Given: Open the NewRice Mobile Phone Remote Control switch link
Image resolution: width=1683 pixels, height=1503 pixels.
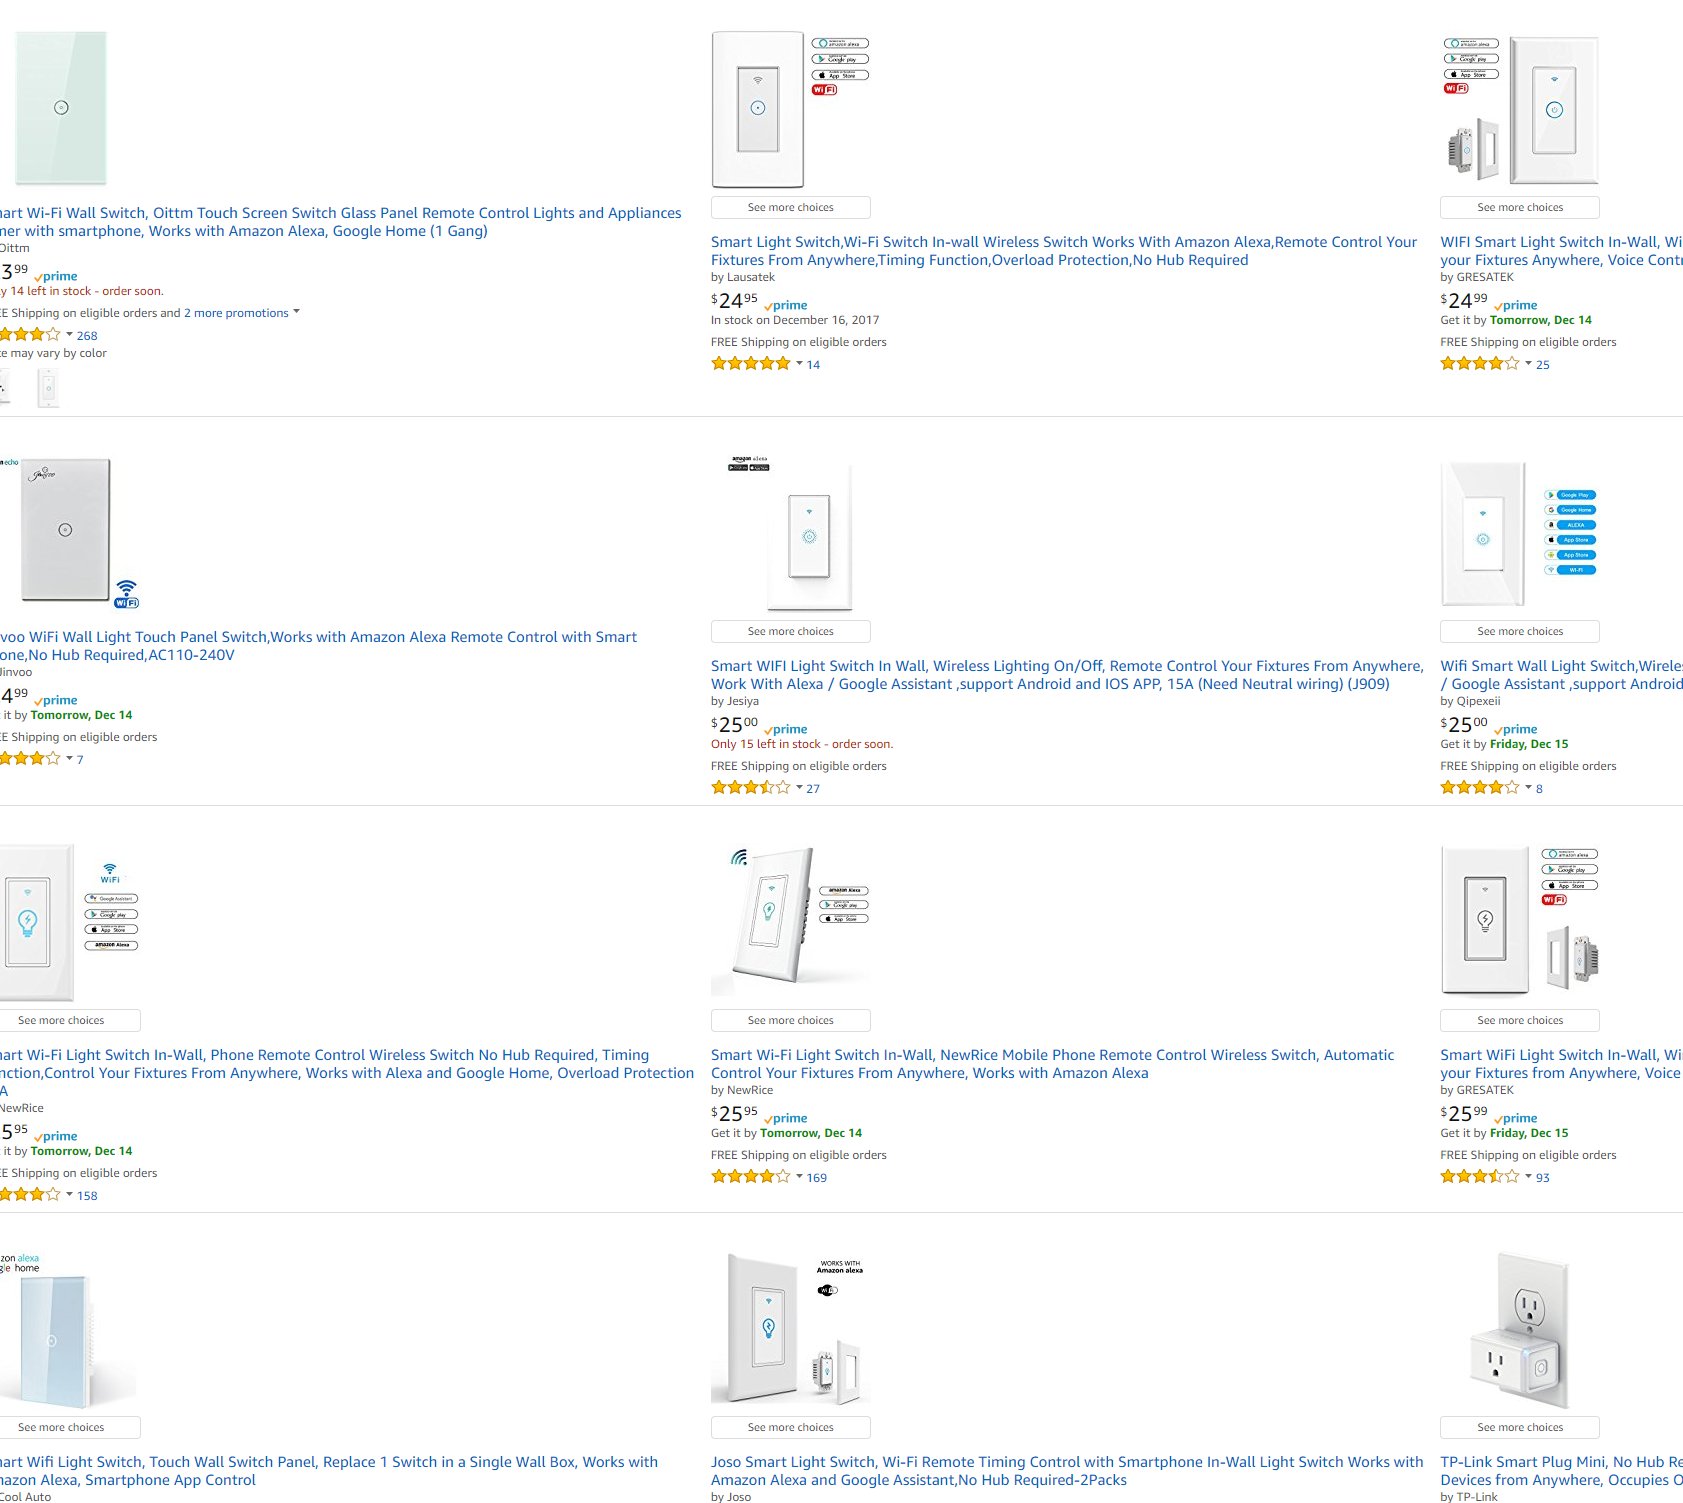Looking at the screenshot, I should [x=1052, y=1064].
